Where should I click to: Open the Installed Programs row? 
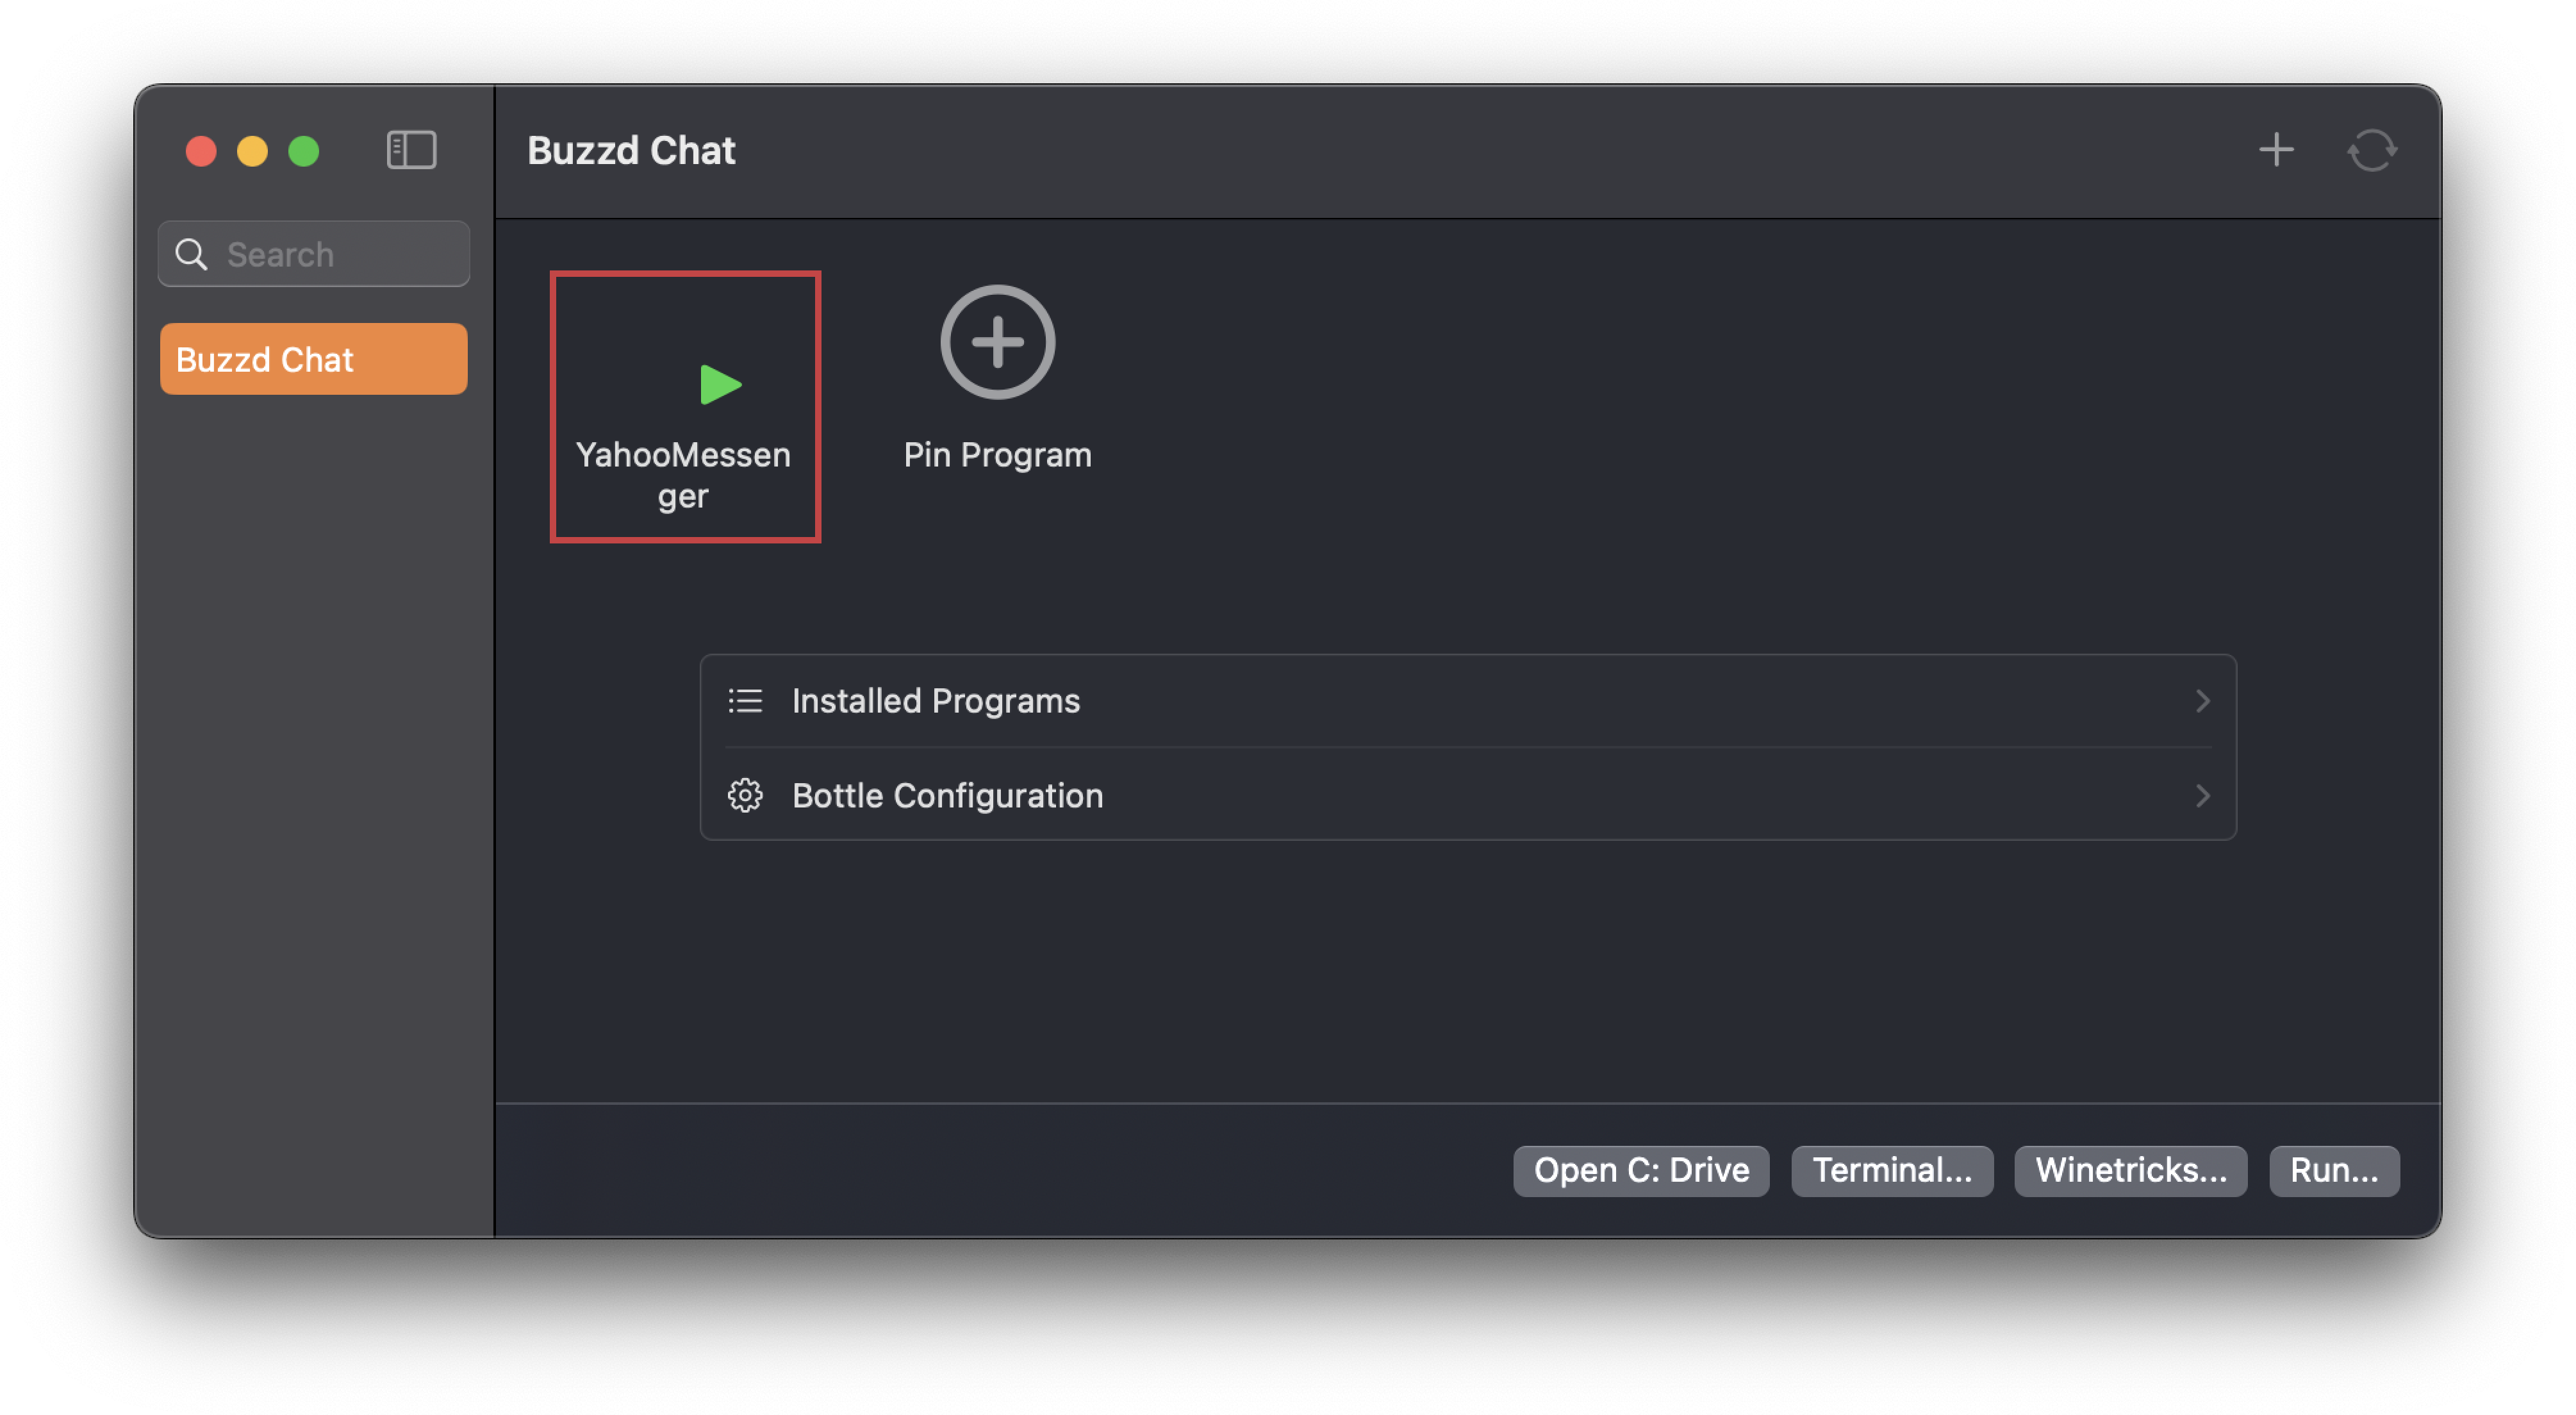[x=1468, y=701]
